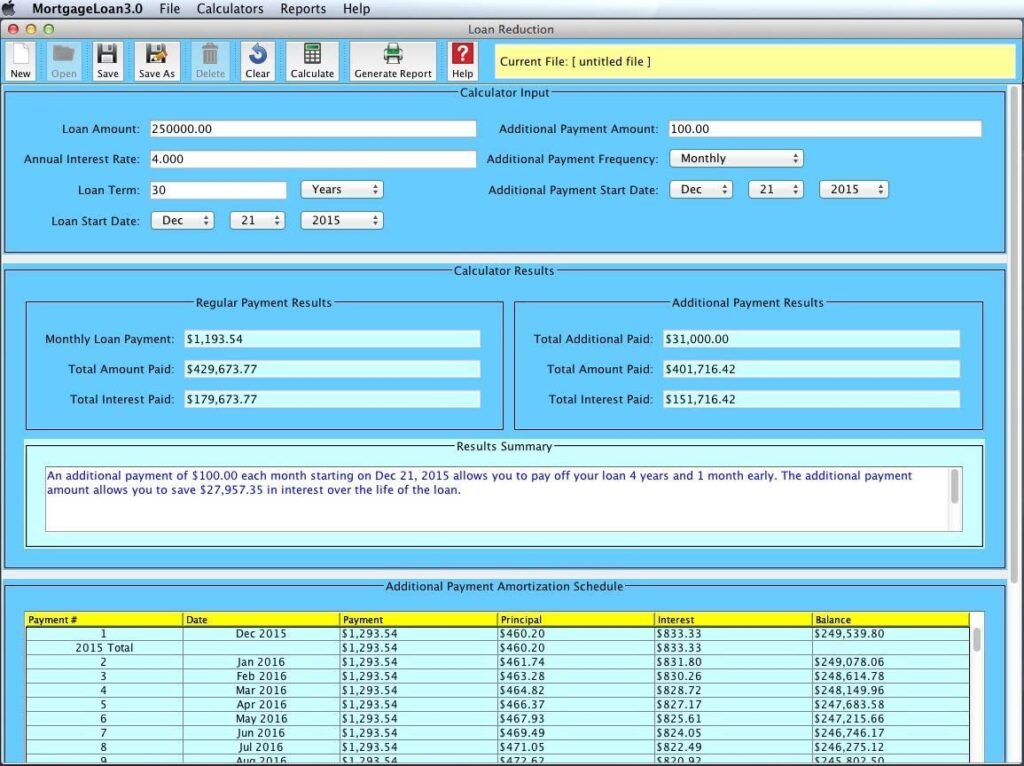This screenshot has width=1024, height=766.
Task: Open the MortgageLoan3.0 application menu
Action: pyautogui.click(x=88, y=8)
